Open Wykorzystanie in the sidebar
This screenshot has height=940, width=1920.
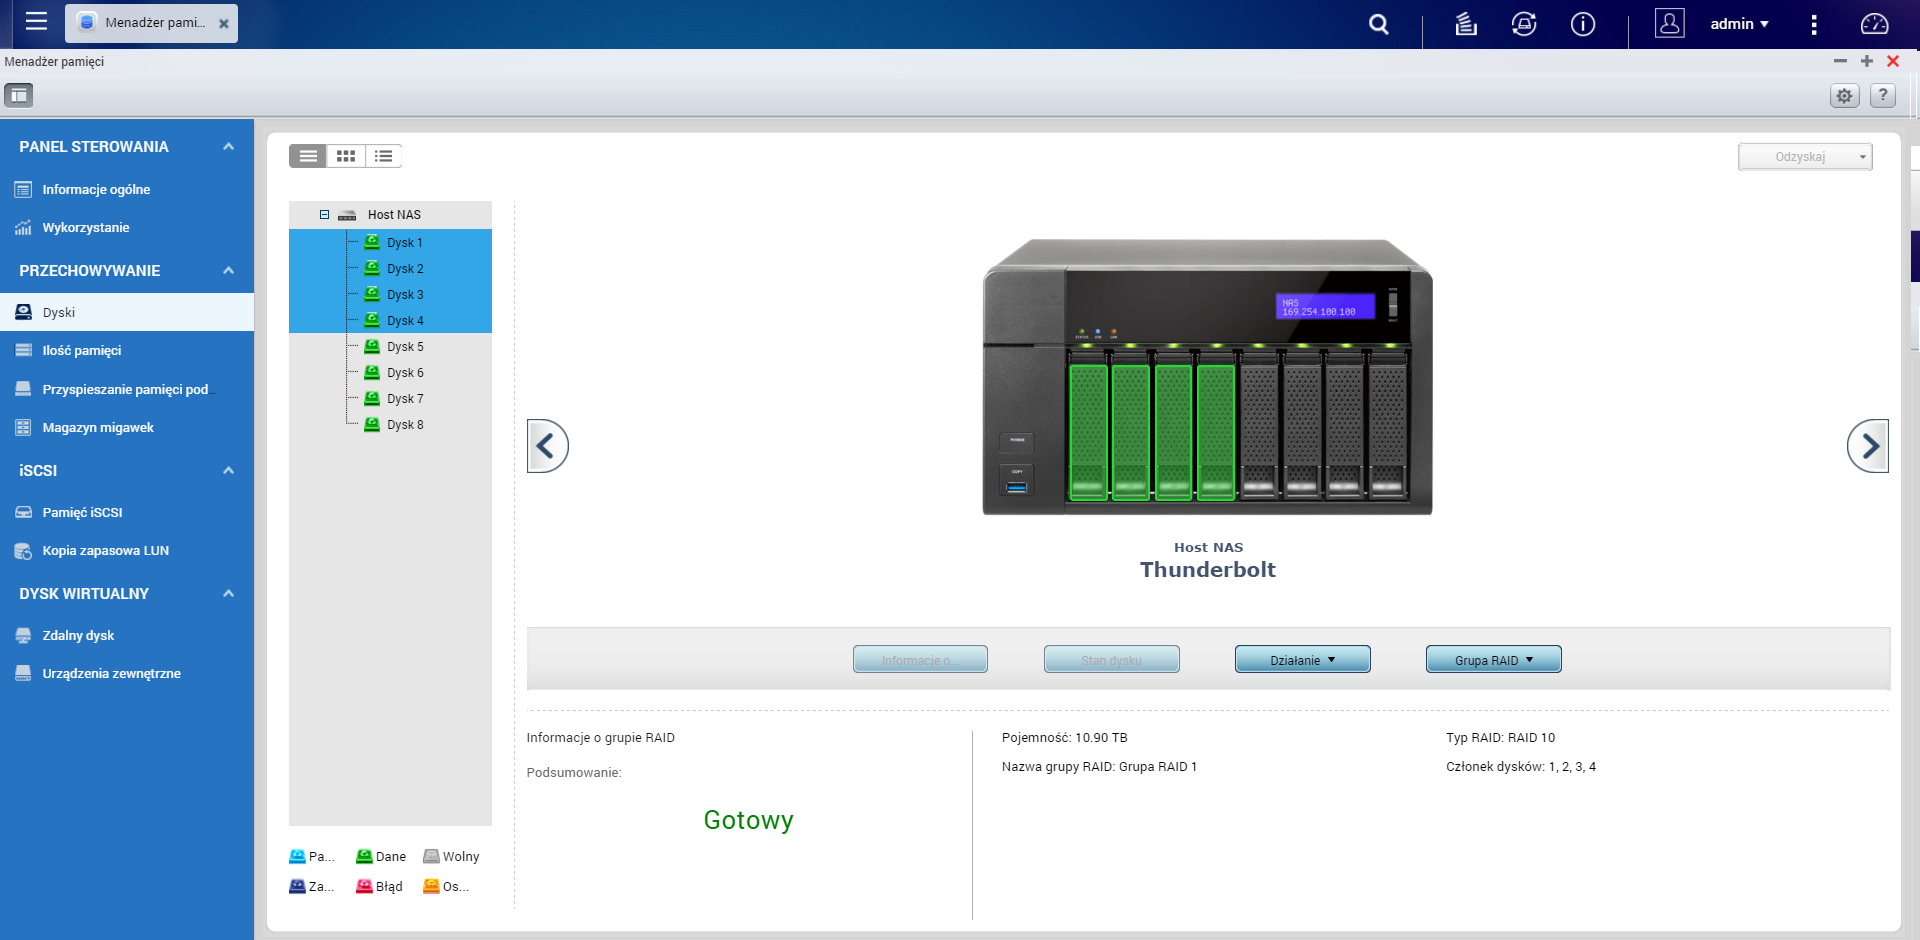[x=127, y=228]
